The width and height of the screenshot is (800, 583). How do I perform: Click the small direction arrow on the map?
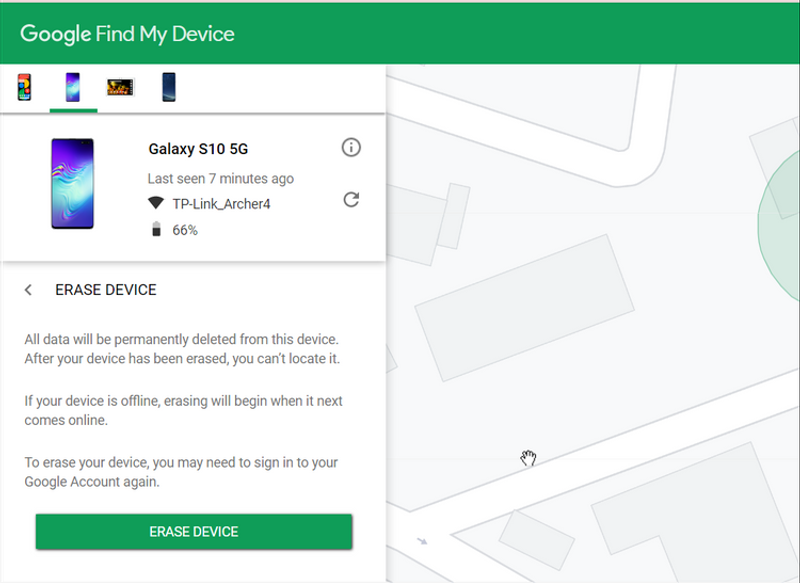422,541
